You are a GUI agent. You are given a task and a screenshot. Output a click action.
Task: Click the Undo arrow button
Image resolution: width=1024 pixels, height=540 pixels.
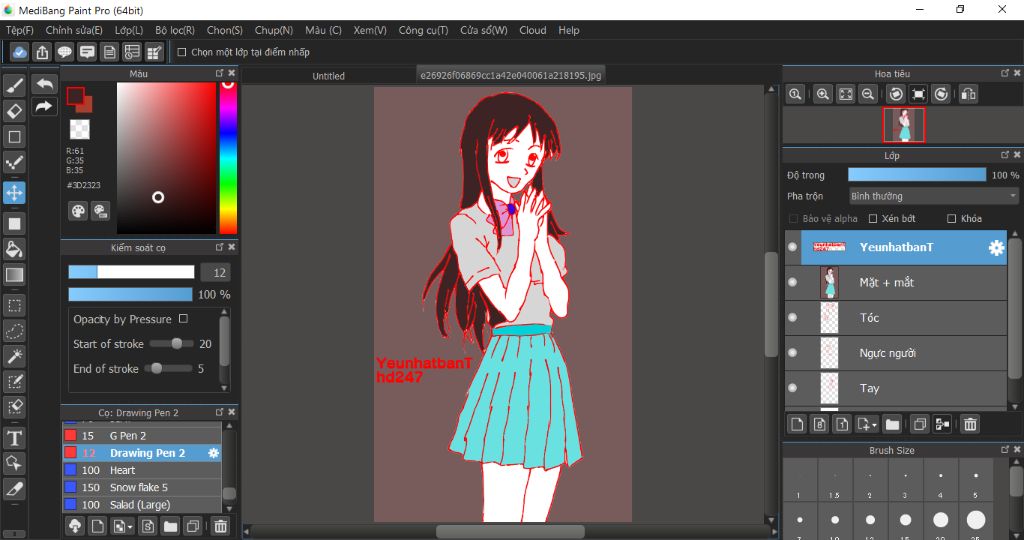[x=44, y=84]
